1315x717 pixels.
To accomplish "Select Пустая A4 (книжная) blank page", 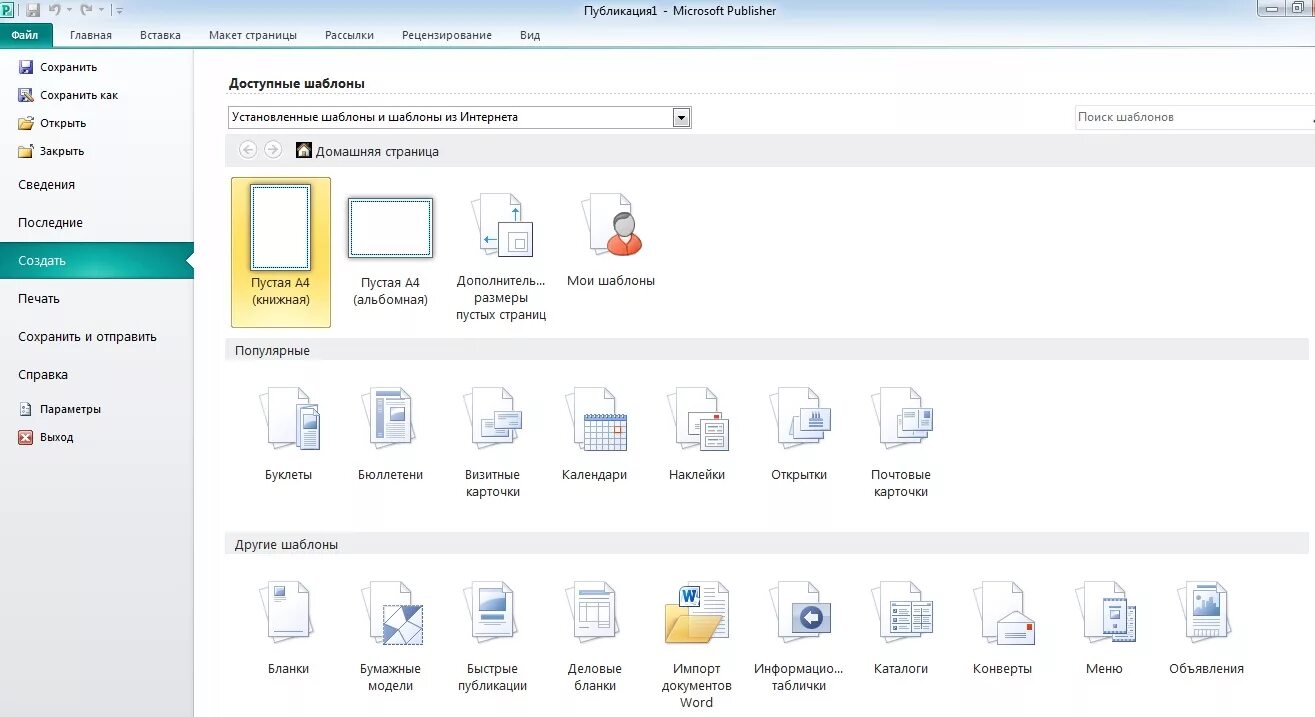I will coord(281,252).
